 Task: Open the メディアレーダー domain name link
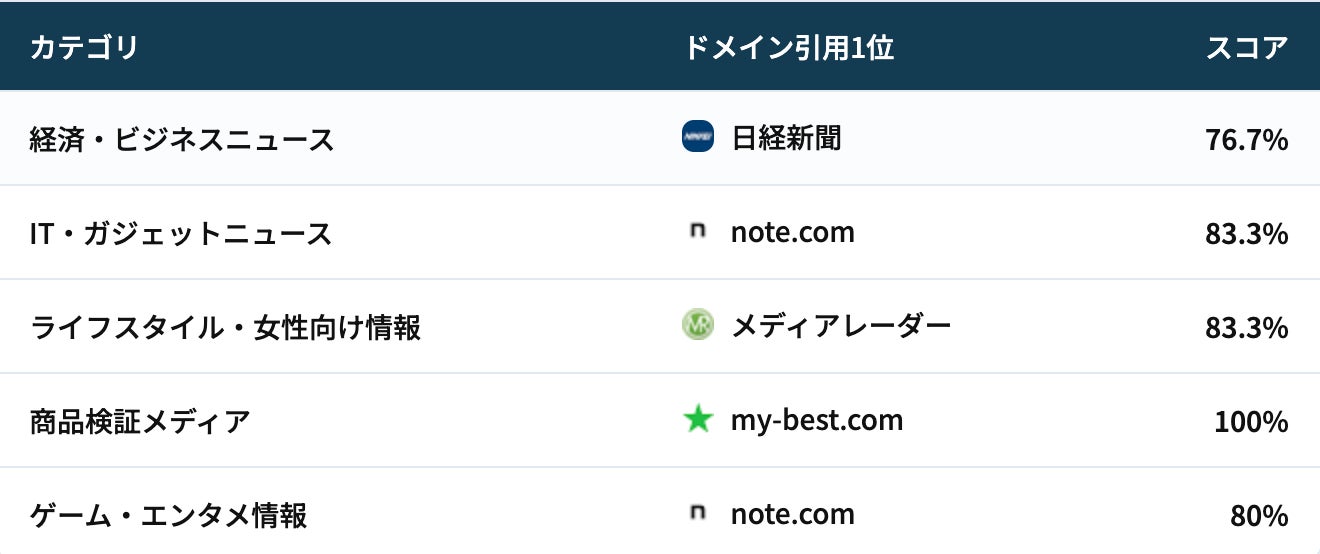click(x=841, y=326)
